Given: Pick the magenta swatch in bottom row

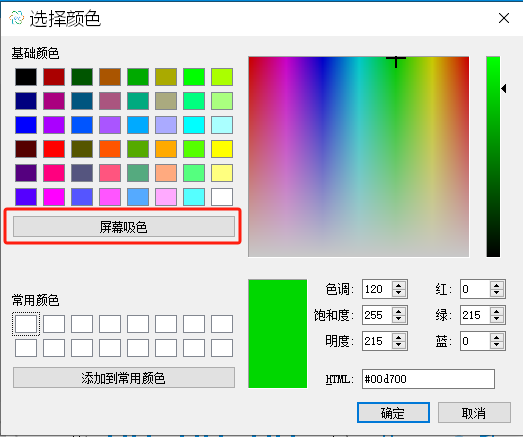Looking at the screenshot, I should click(54, 197).
